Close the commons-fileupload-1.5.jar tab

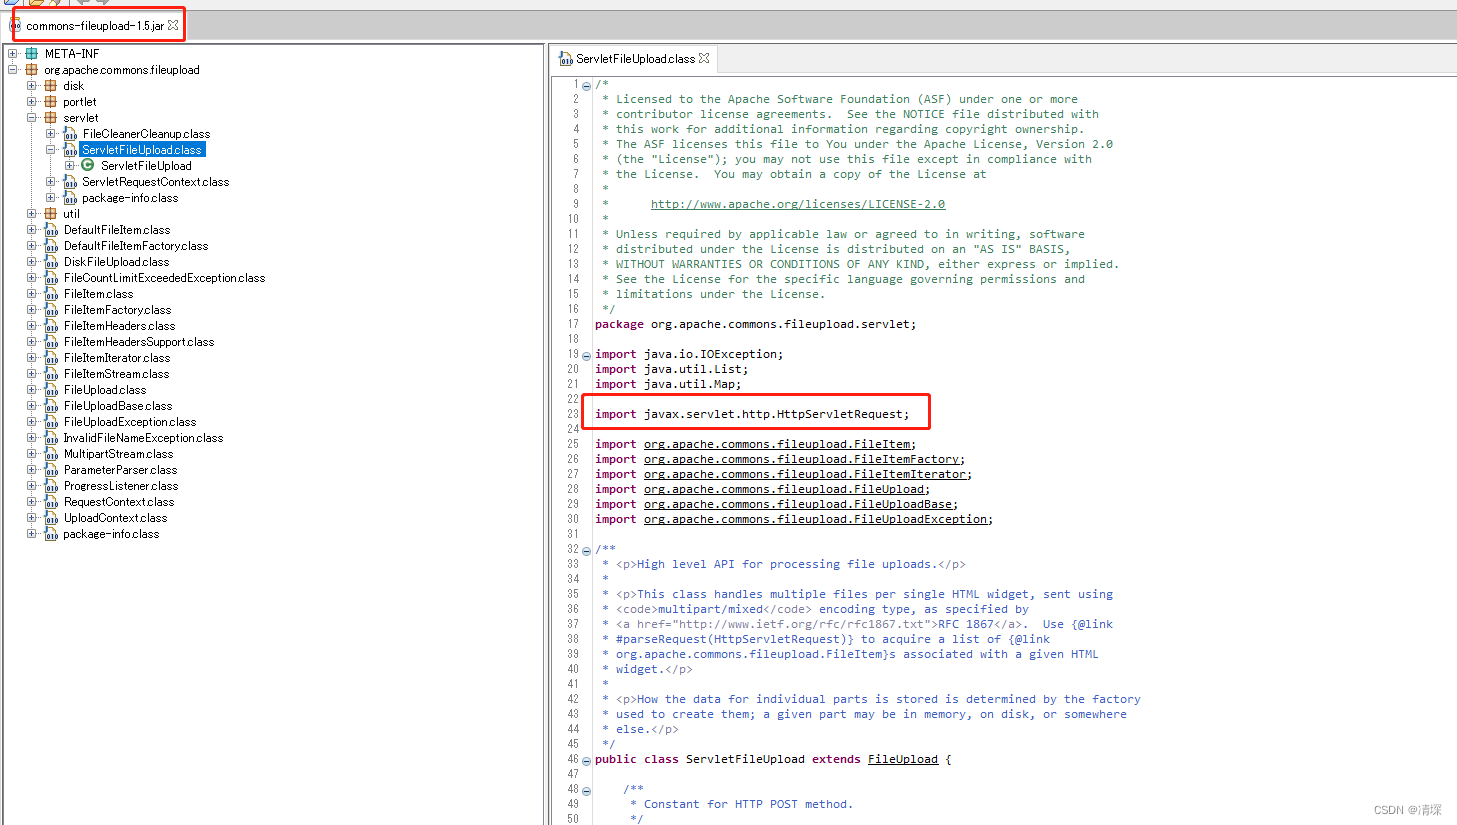(x=173, y=25)
